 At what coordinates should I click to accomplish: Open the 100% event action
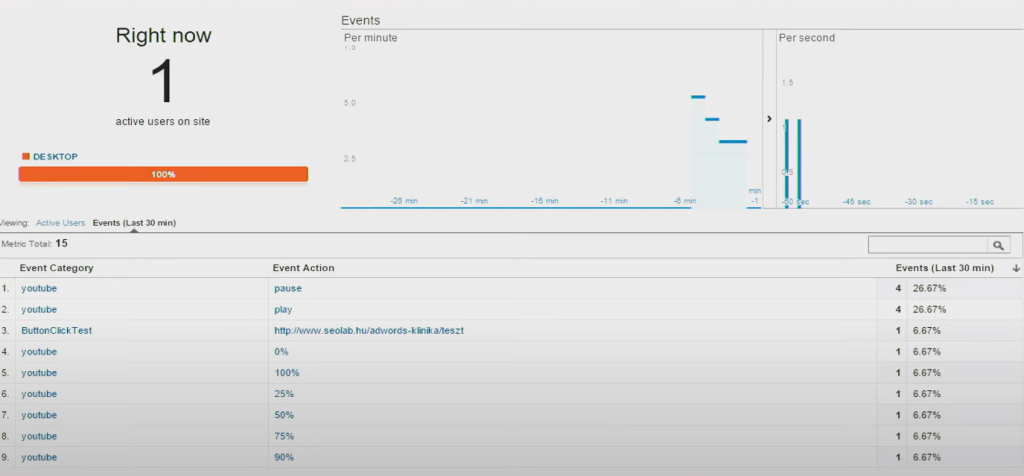coord(285,373)
